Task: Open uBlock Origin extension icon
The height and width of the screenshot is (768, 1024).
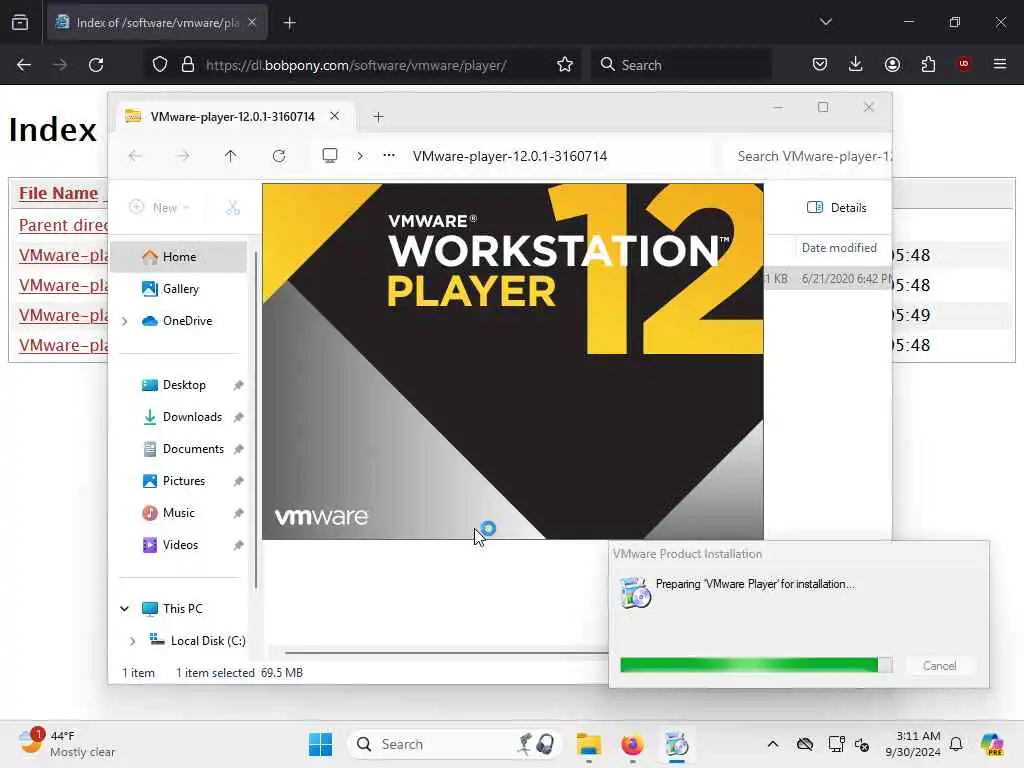Action: 964,64
